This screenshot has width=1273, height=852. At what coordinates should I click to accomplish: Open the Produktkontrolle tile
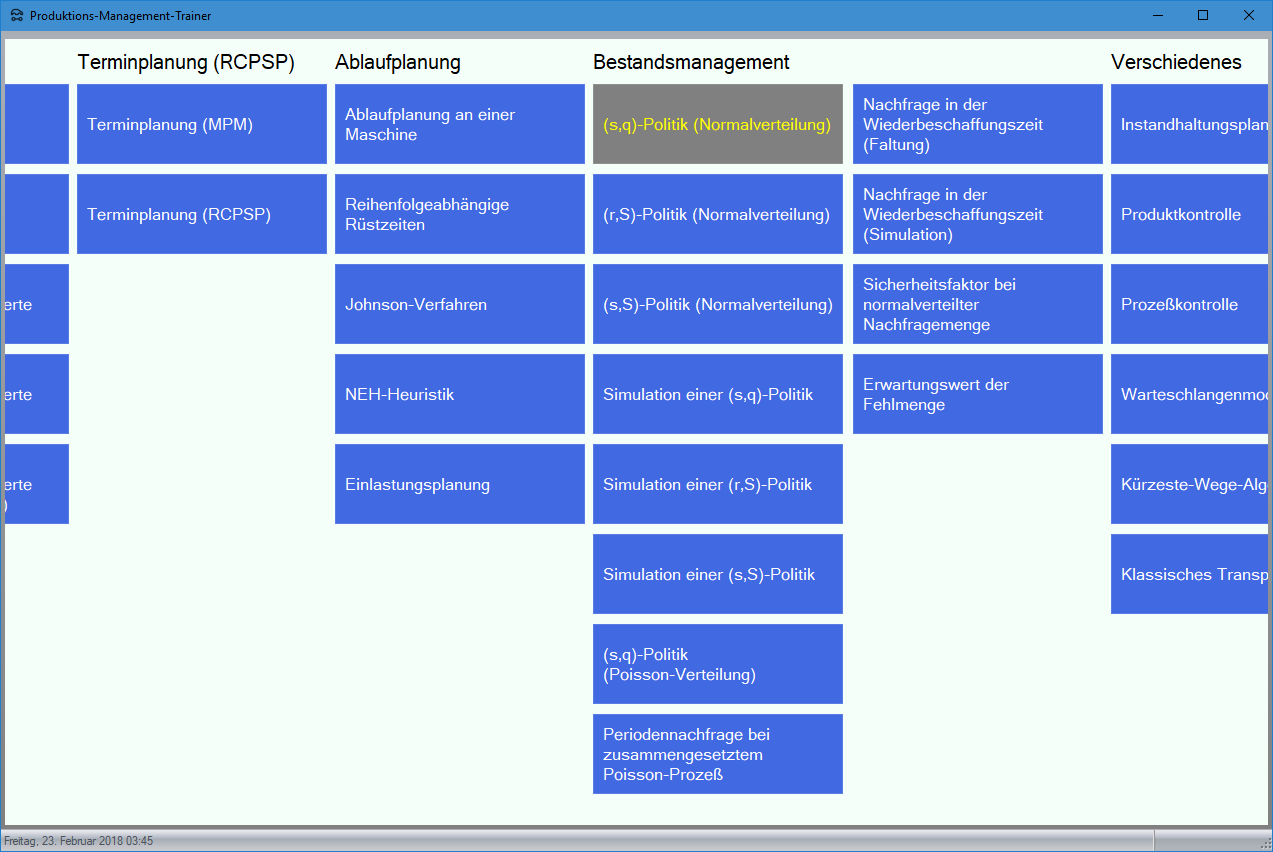(x=1188, y=214)
